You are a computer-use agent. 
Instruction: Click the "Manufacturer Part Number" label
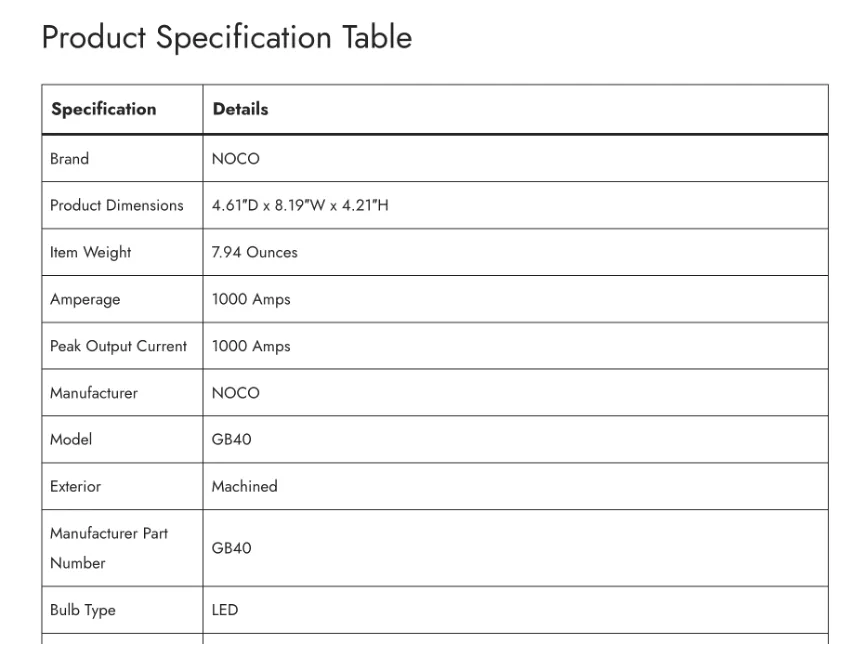[x=109, y=548]
